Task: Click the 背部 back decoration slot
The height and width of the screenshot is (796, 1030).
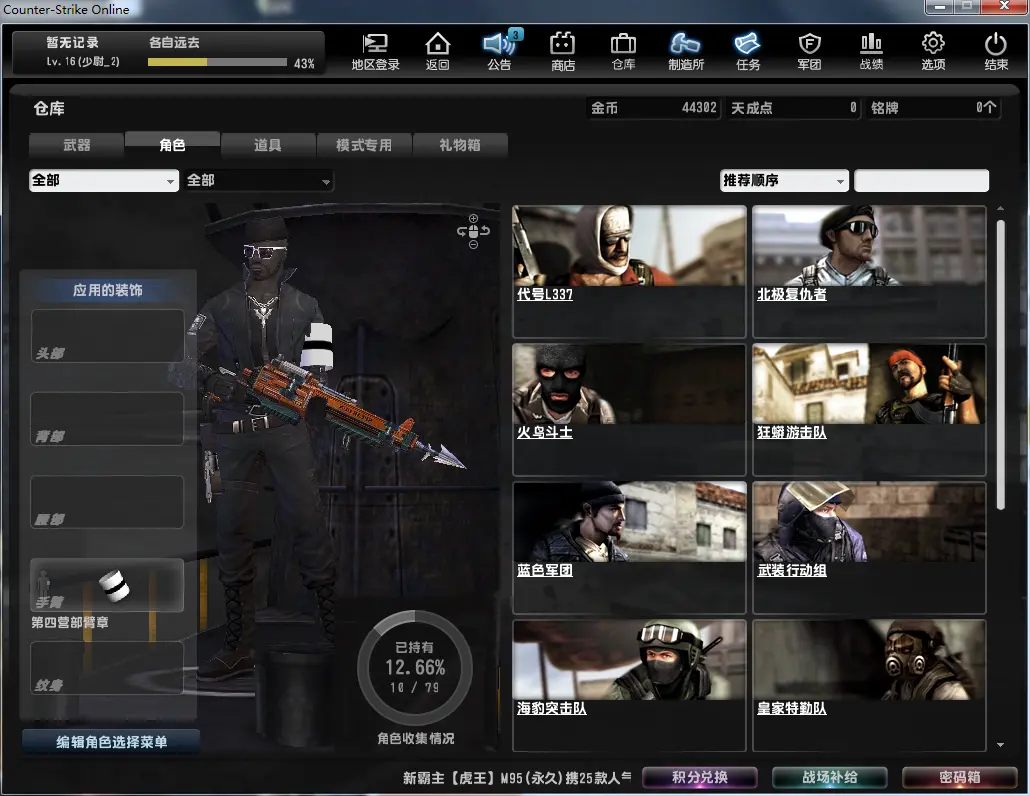Action: (x=107, y=419)
